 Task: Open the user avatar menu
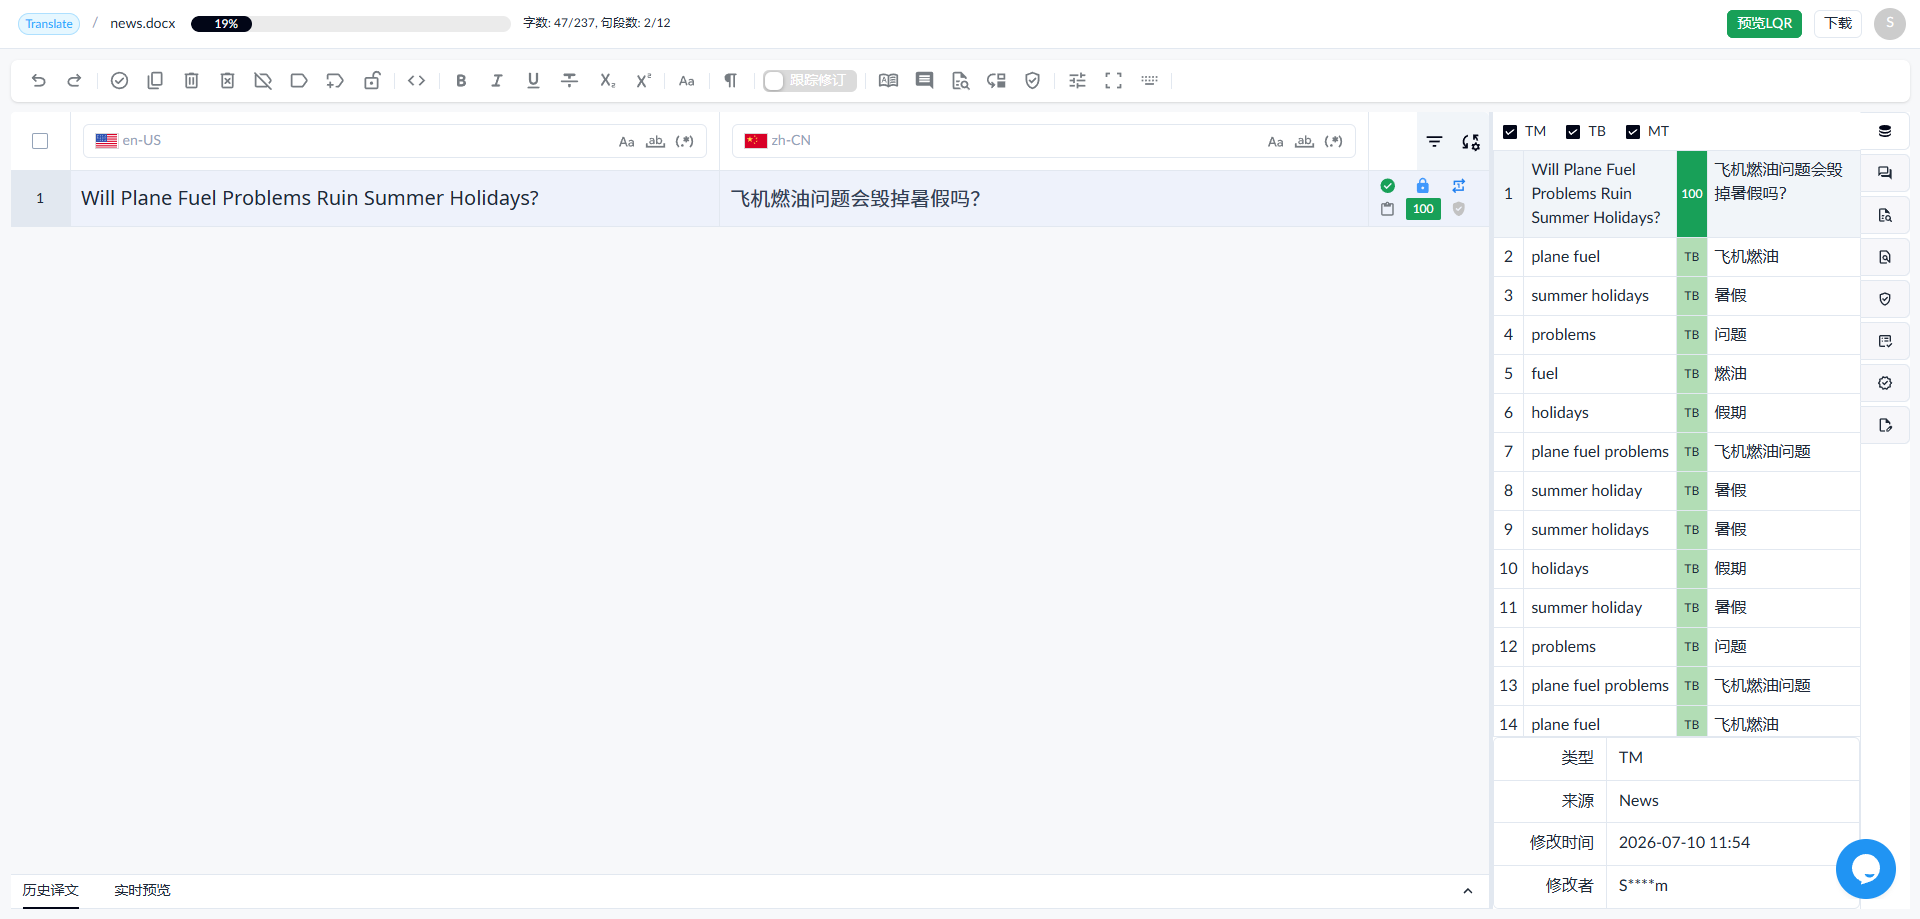(x=1890, y=23)
